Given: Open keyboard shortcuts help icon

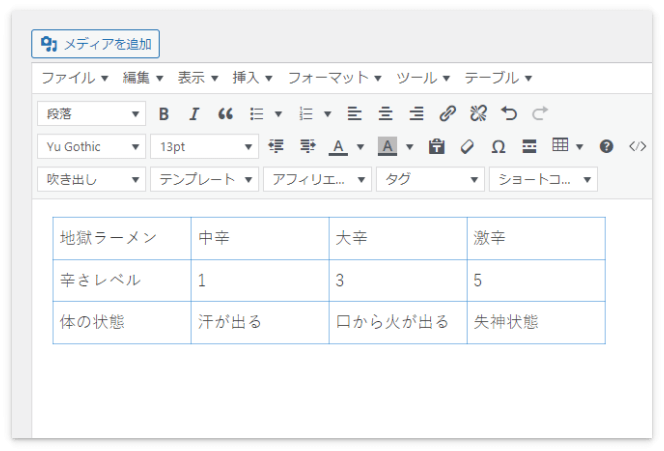Looking at the screenshot, I should click(x=606, y=147).
